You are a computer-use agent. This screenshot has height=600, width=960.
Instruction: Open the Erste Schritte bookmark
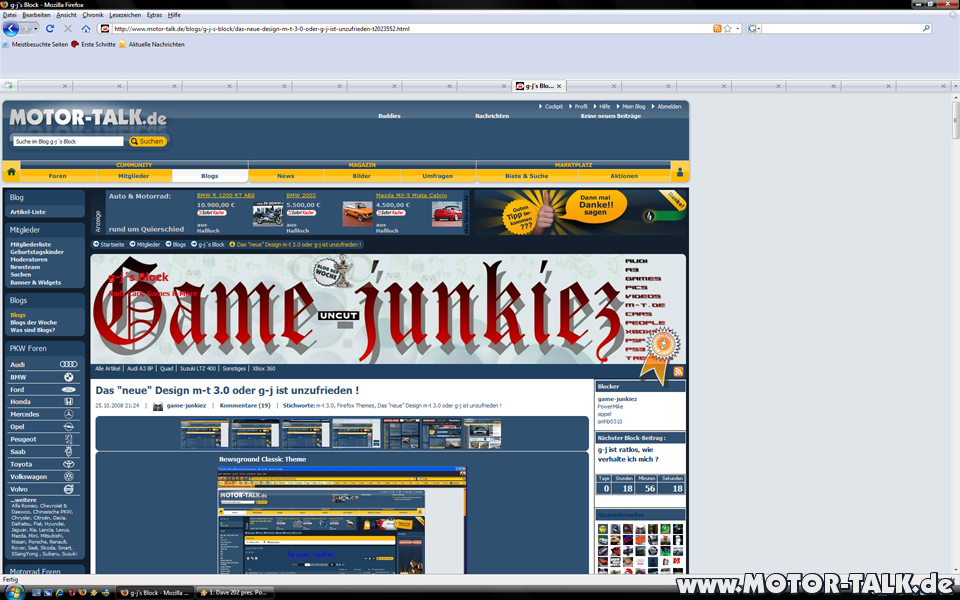pos(93,44)
